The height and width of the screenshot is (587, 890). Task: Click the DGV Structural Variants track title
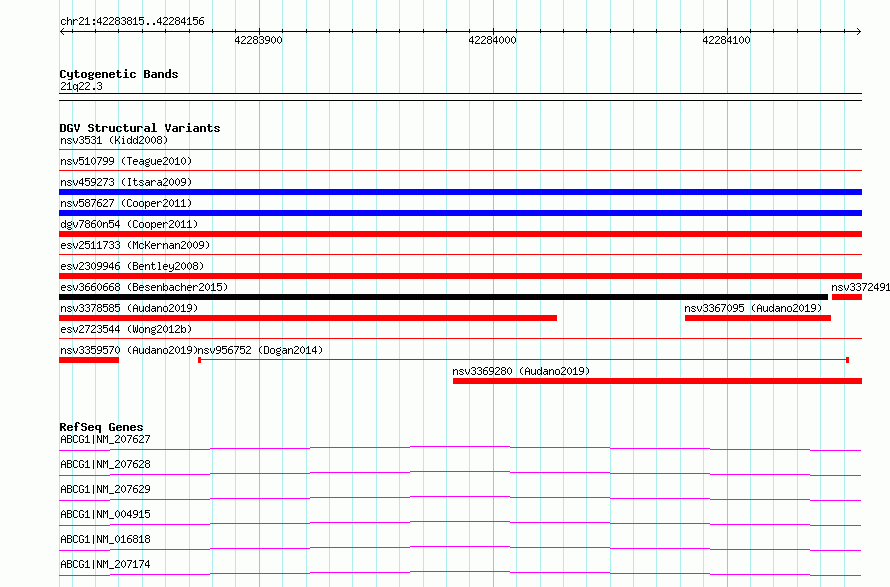(x=140, y=128)
